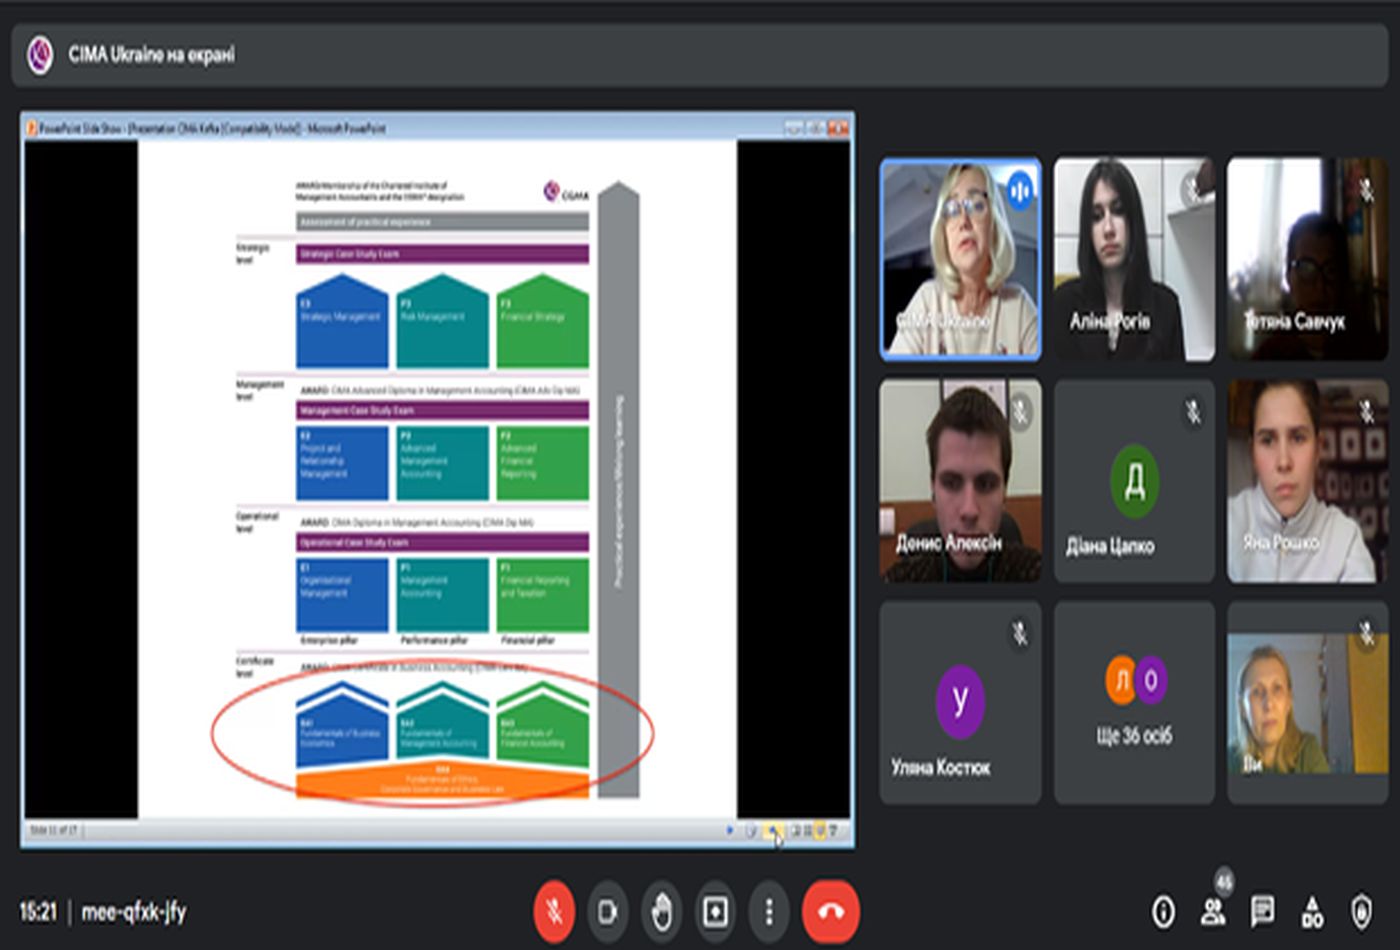Viewport: 1400px width, 950px height.
Task: Open the activities panel
Action: coord(1312,911)
